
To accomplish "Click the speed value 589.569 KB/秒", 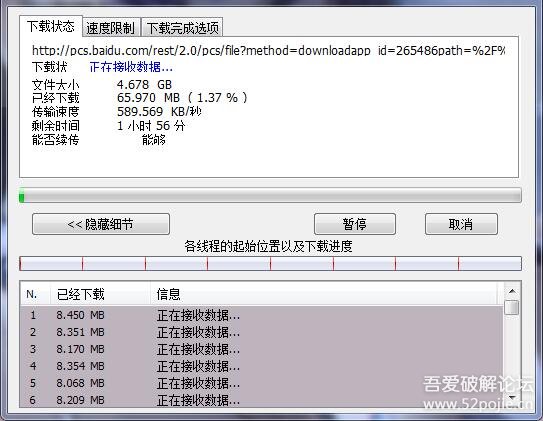I will (x=159, y=111).
